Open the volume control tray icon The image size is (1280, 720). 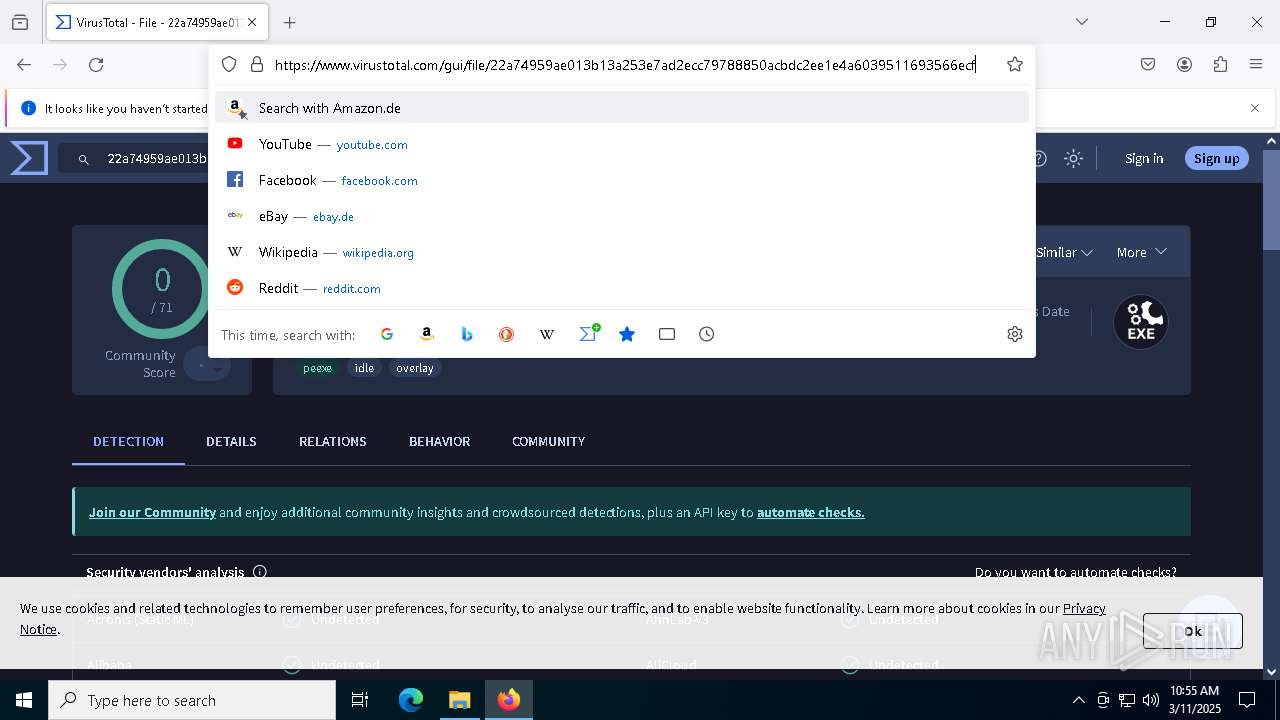(1151, 700)
